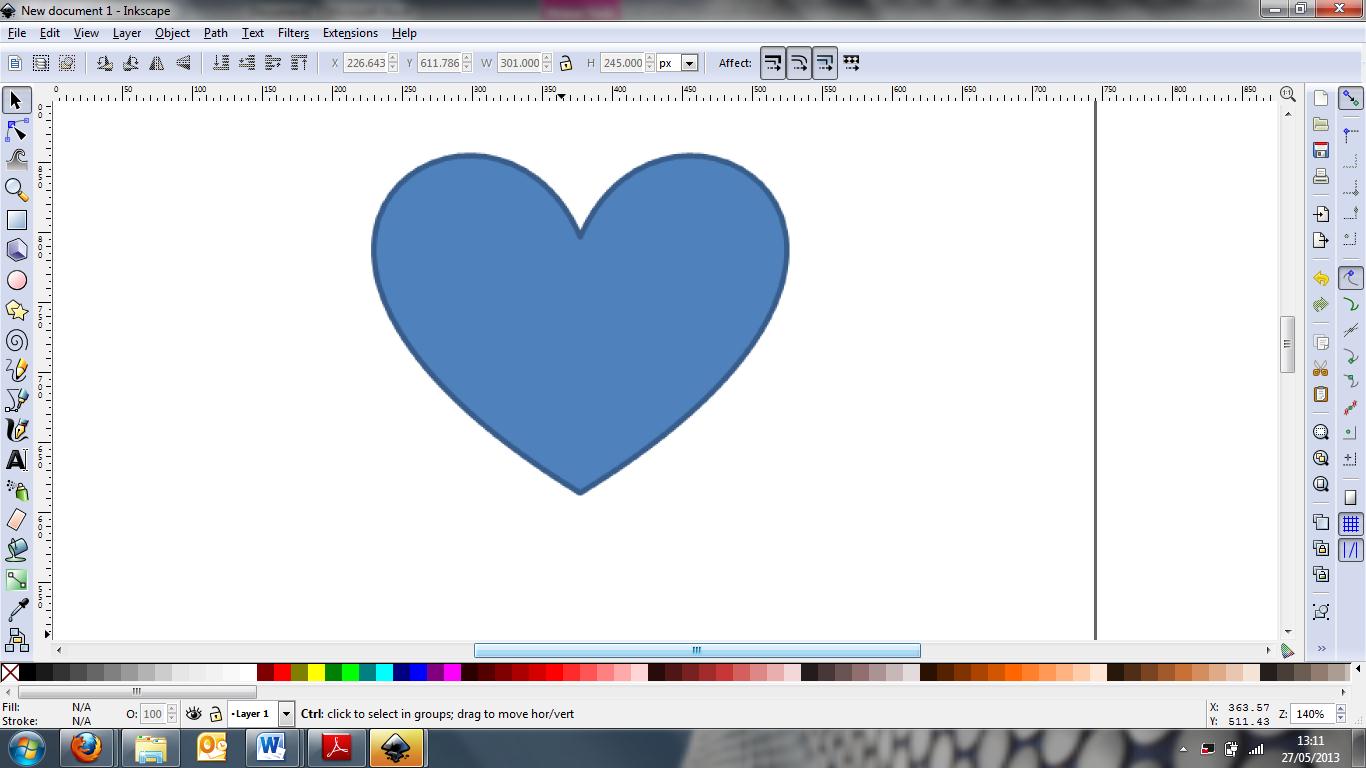Lower selection to bottom
The image size is (1366, 768).
point(221,63)
